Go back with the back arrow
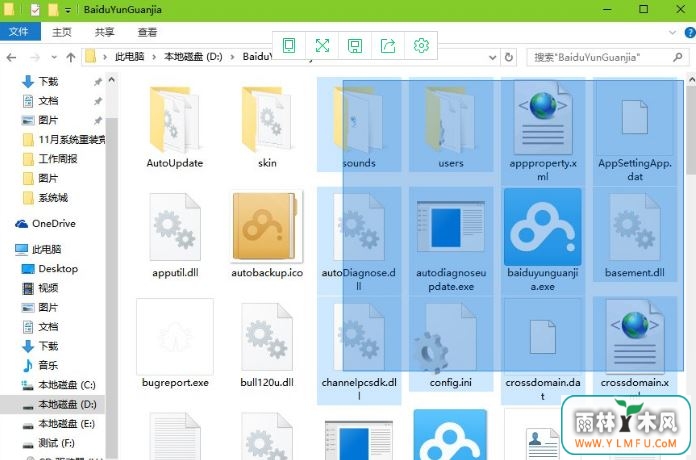696x460 pixels. click(x=12, y=57)
